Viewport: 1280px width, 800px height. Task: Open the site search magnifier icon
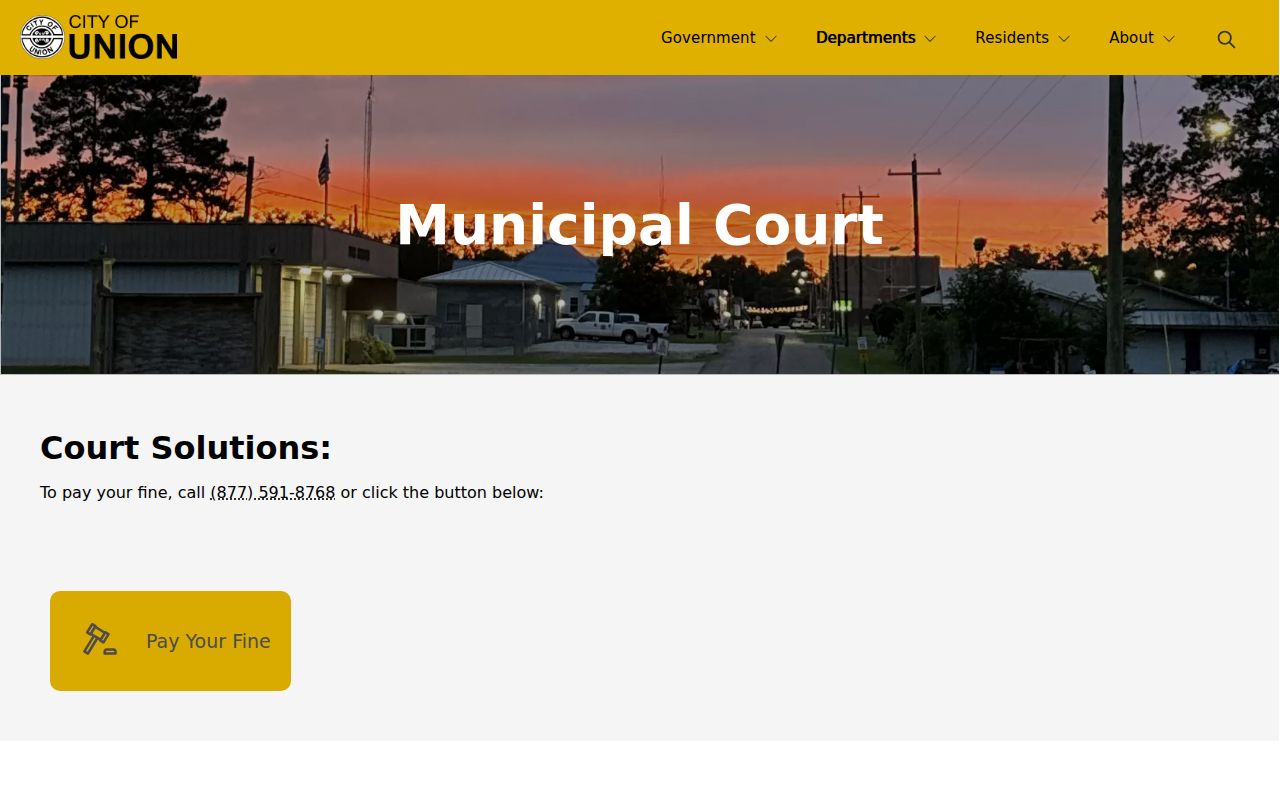click(1226, 39)
